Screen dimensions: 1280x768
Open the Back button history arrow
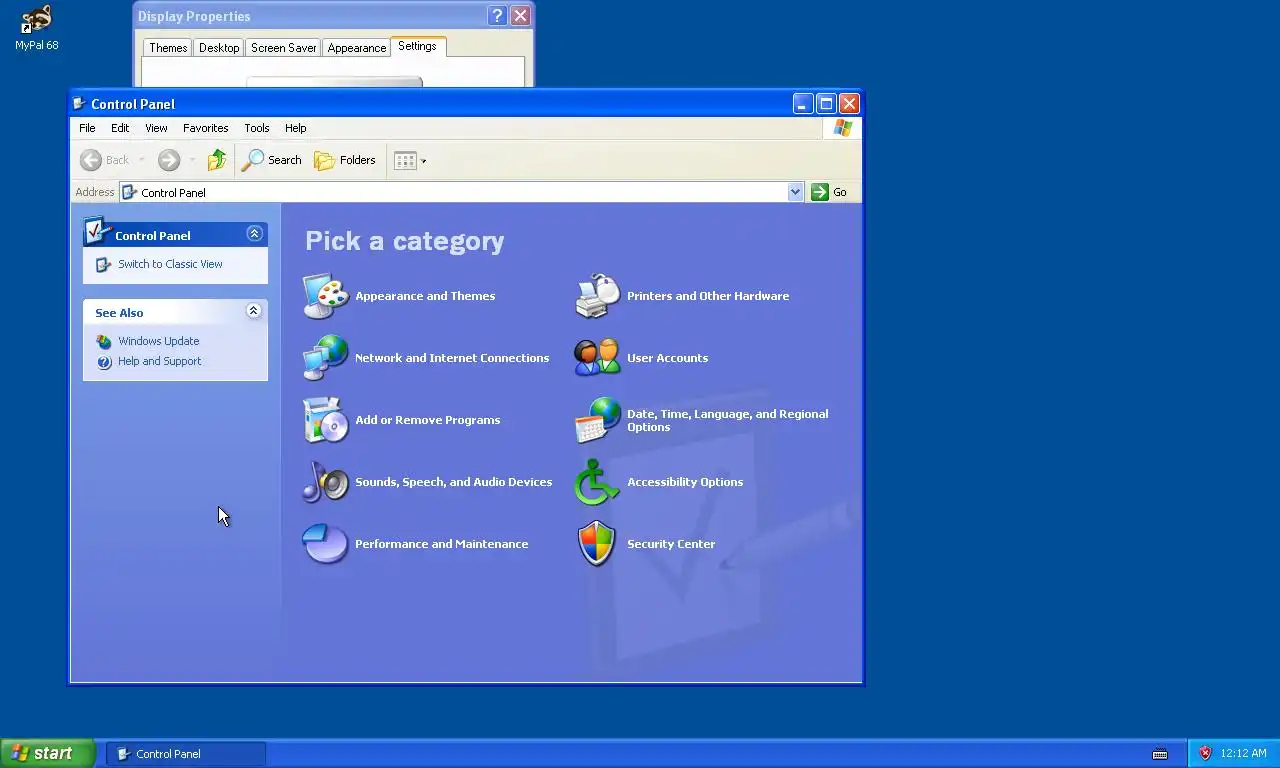tap(142, 160)
